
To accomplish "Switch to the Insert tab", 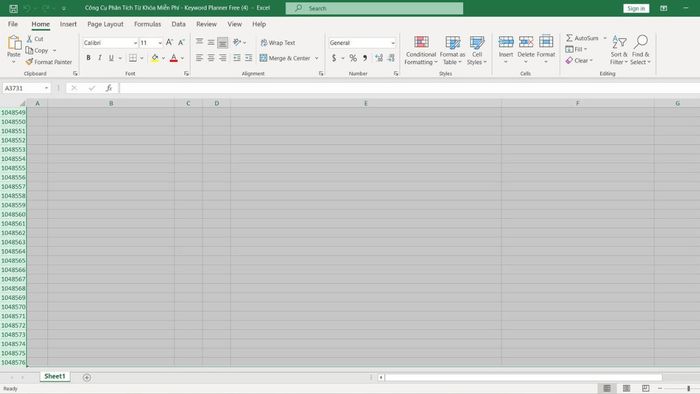I will 68,24.
